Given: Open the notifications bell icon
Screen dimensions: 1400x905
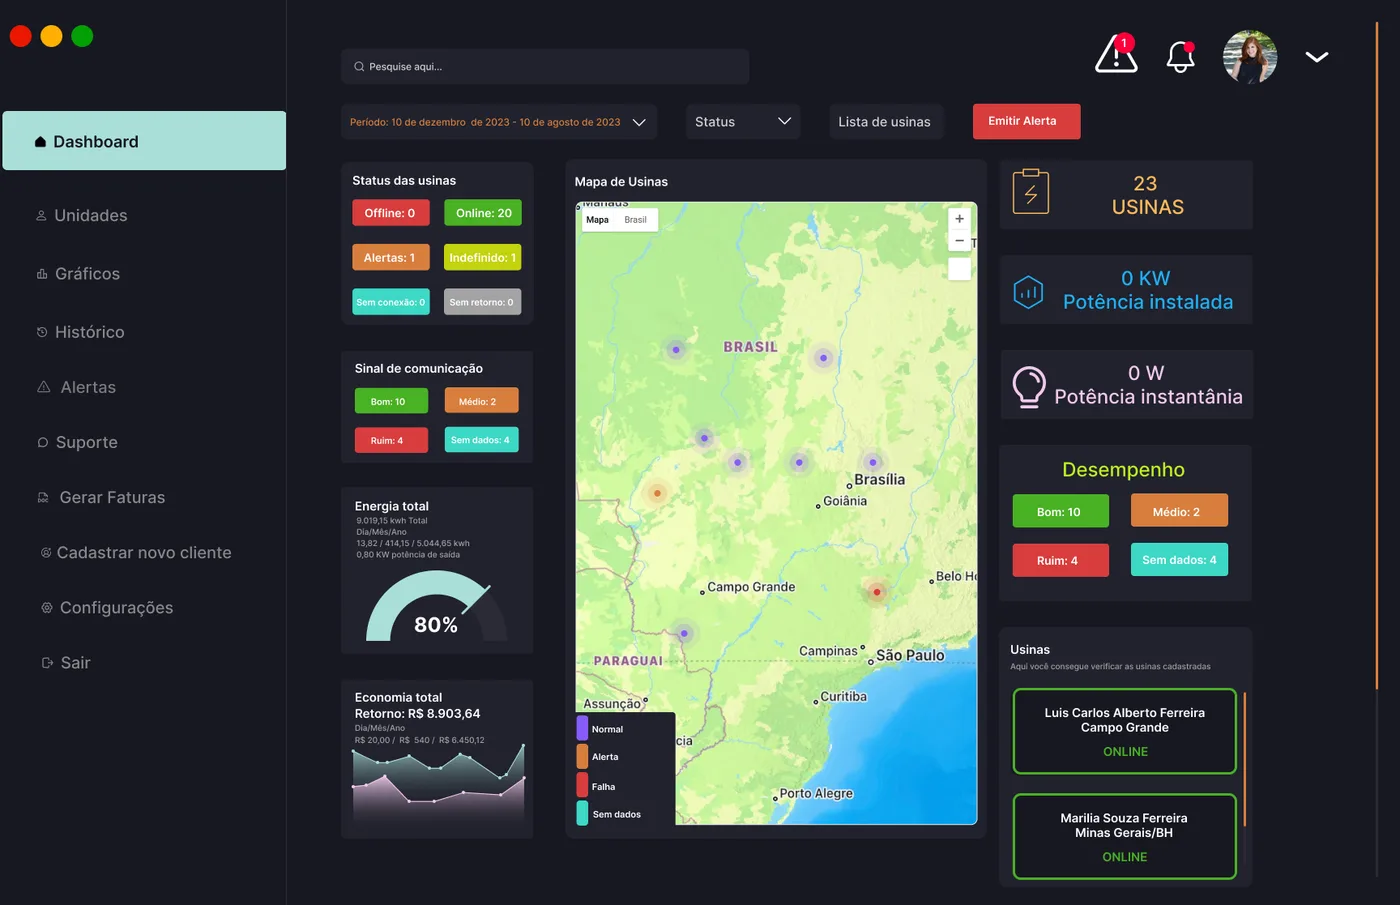Looking at the screenshot, I should [x=1181, y=56].
